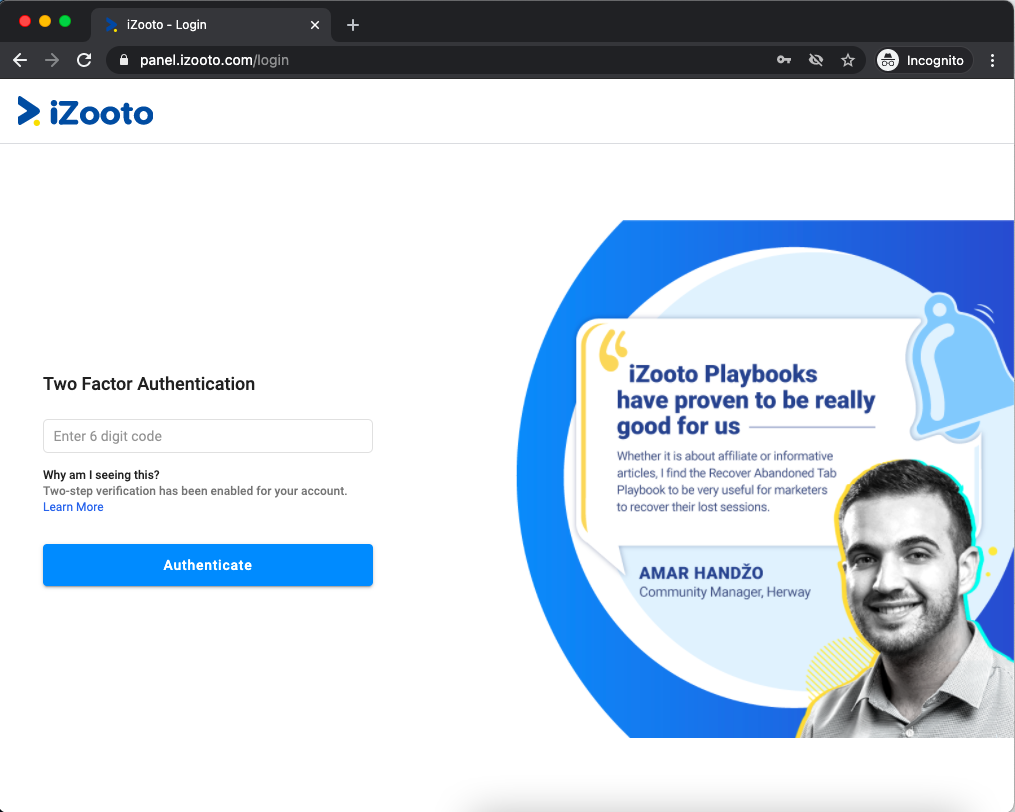The width and height of the screenshot is (1015, 812).
Task: Click the Authenticate button
Action: pos(208,565)
